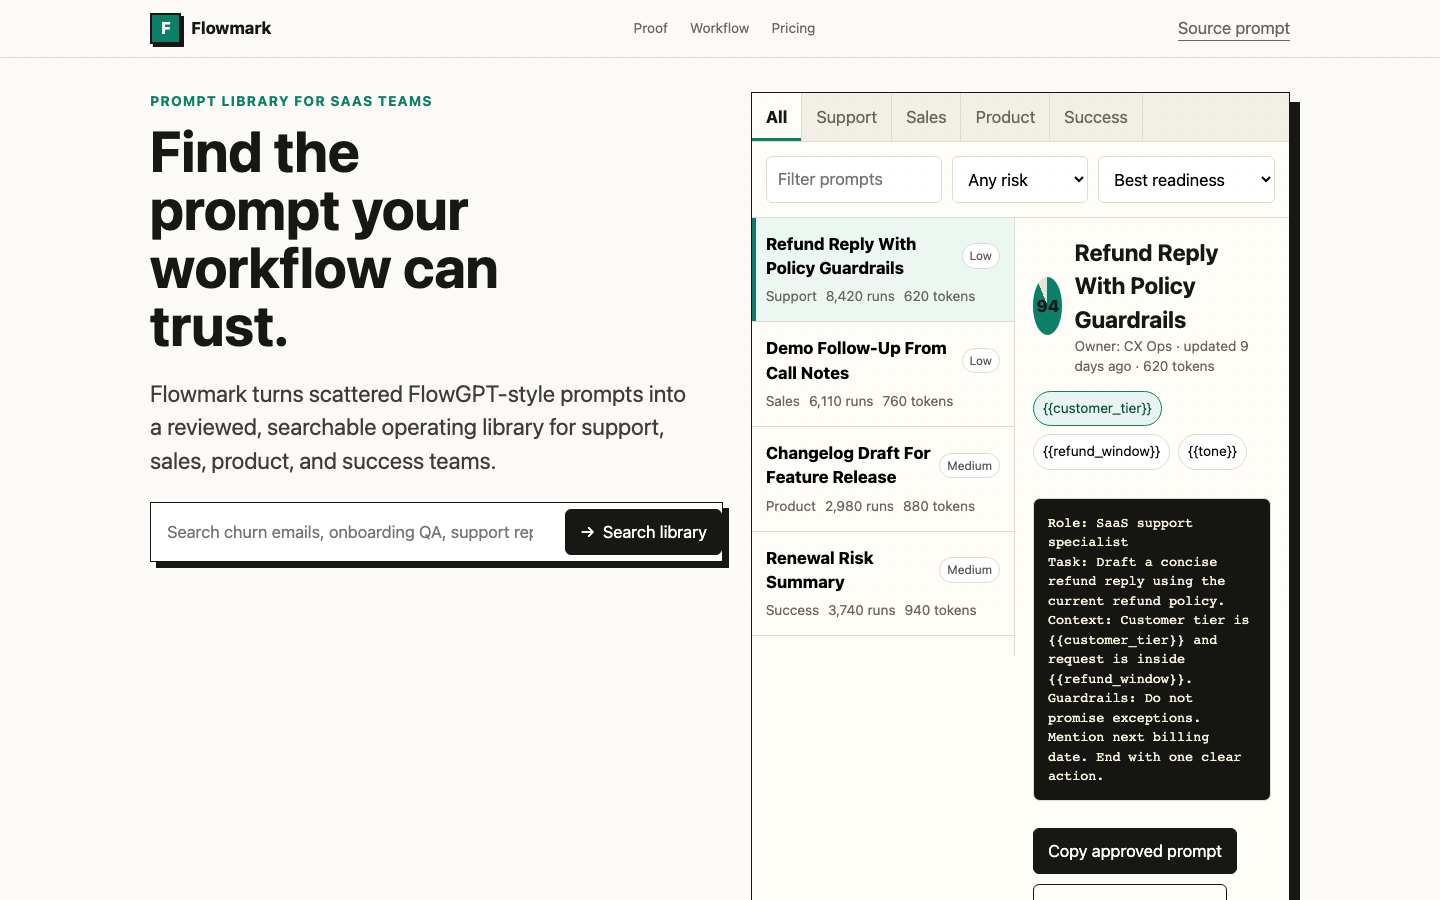The width and height of the screenshot is (1440, 900).
Task: Click '8,420 runs' in Refund Reply row
Action: click(x=860, y=296)
